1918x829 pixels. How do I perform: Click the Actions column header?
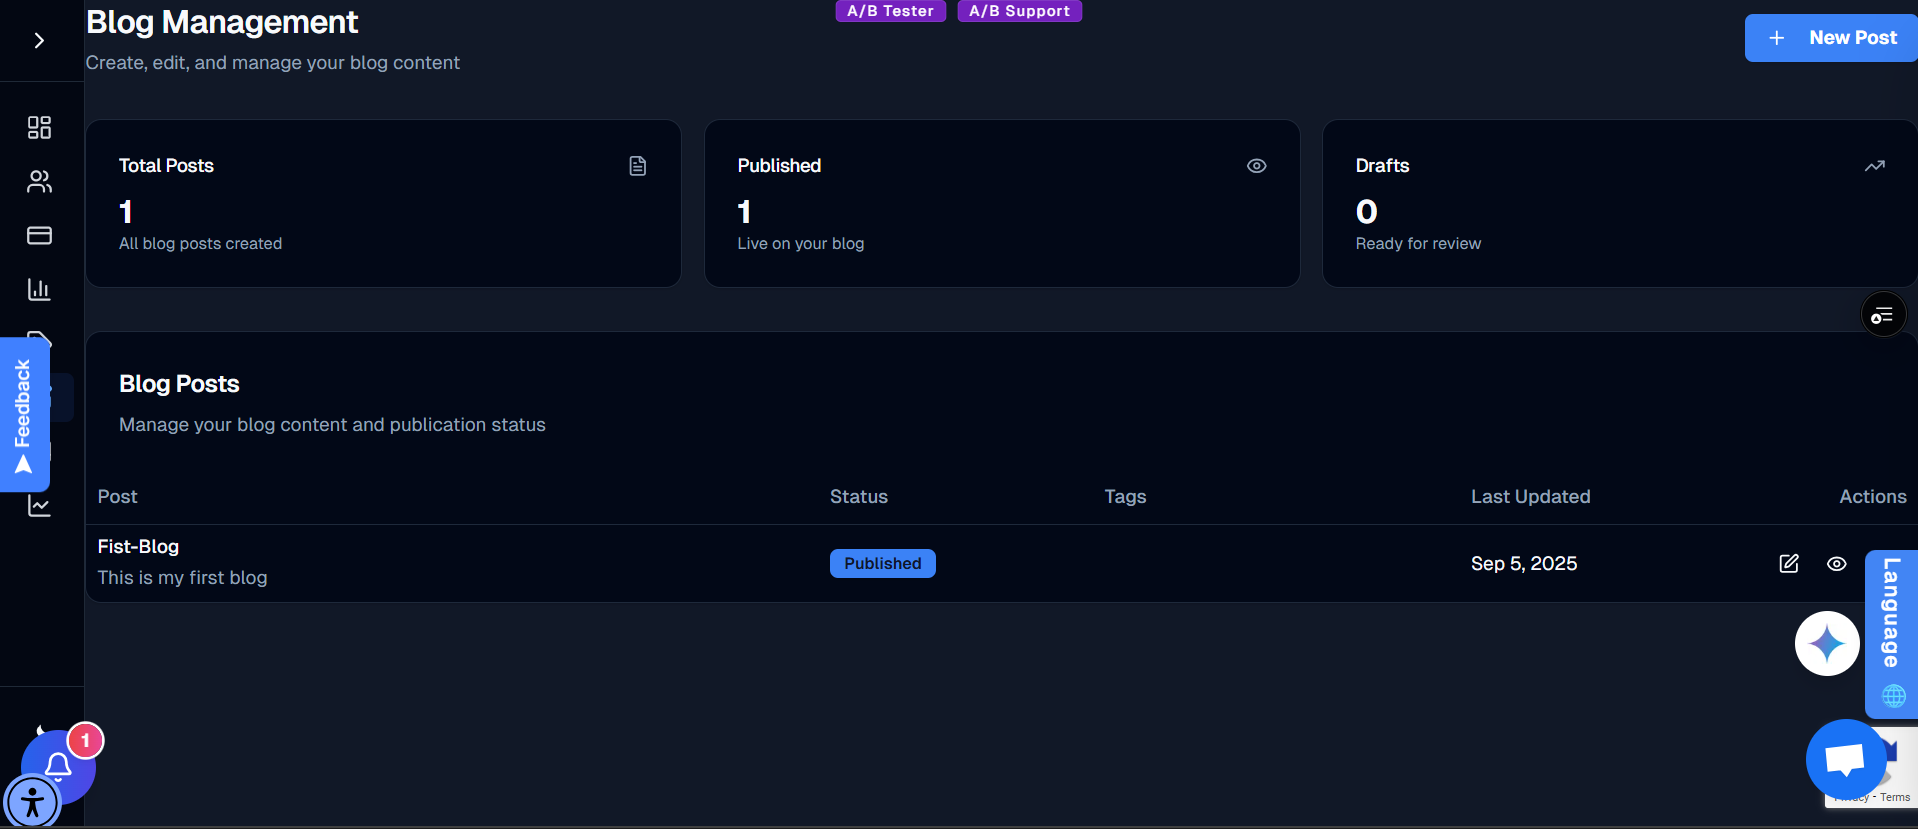pos(1873,496)
